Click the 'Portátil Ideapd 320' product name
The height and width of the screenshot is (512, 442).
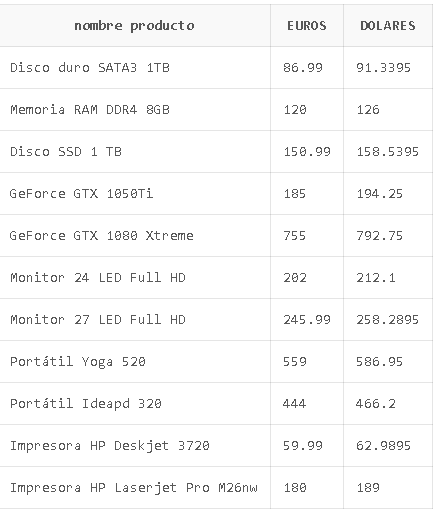click(x=86, y=404)
